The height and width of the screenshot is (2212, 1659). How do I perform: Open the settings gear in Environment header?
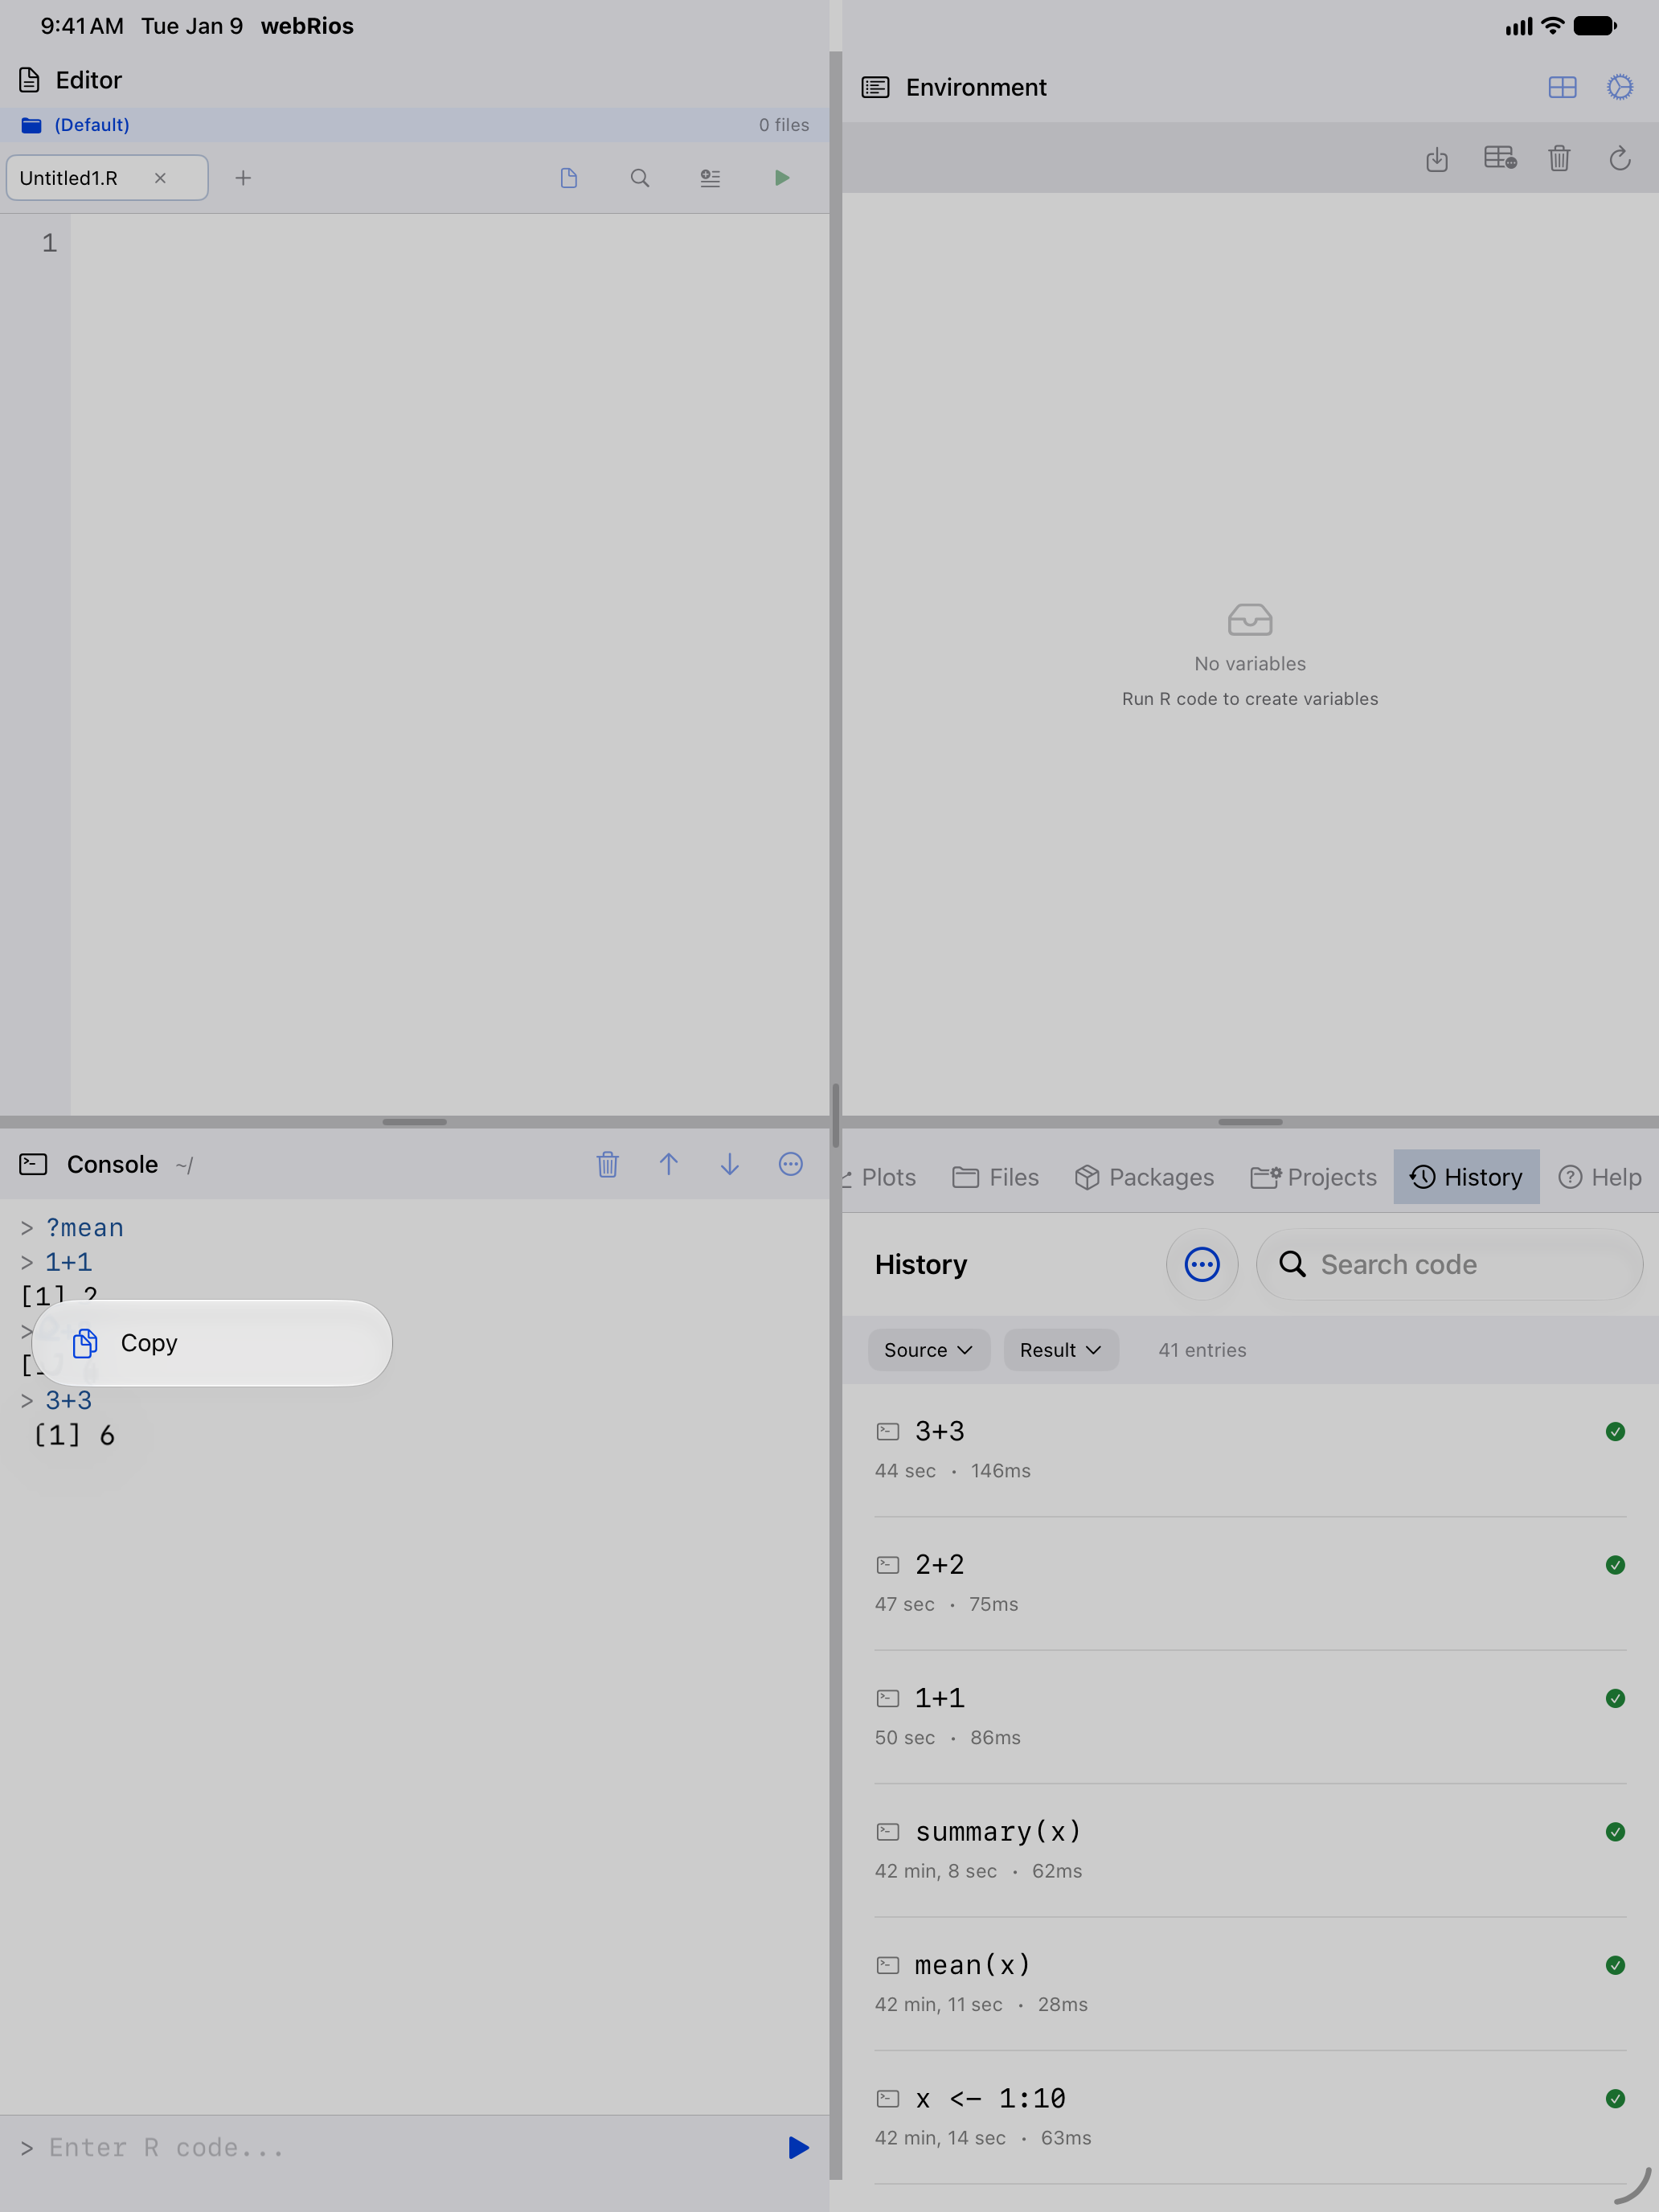point(1620,87)
